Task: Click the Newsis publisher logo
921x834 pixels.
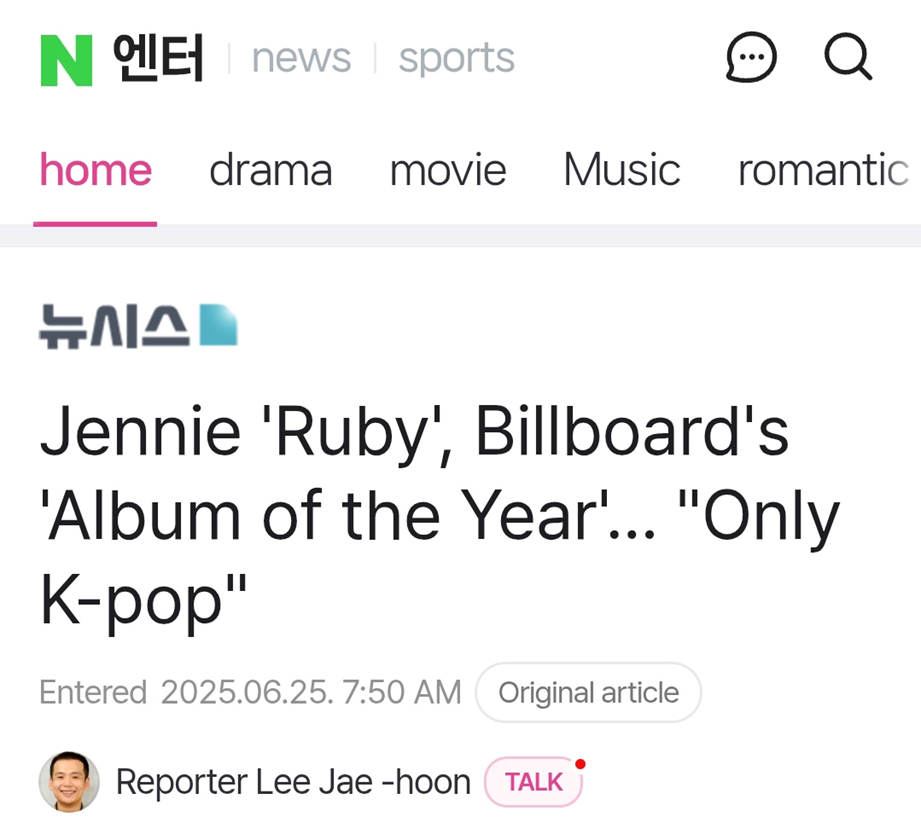Action: (x=139, y=327)
